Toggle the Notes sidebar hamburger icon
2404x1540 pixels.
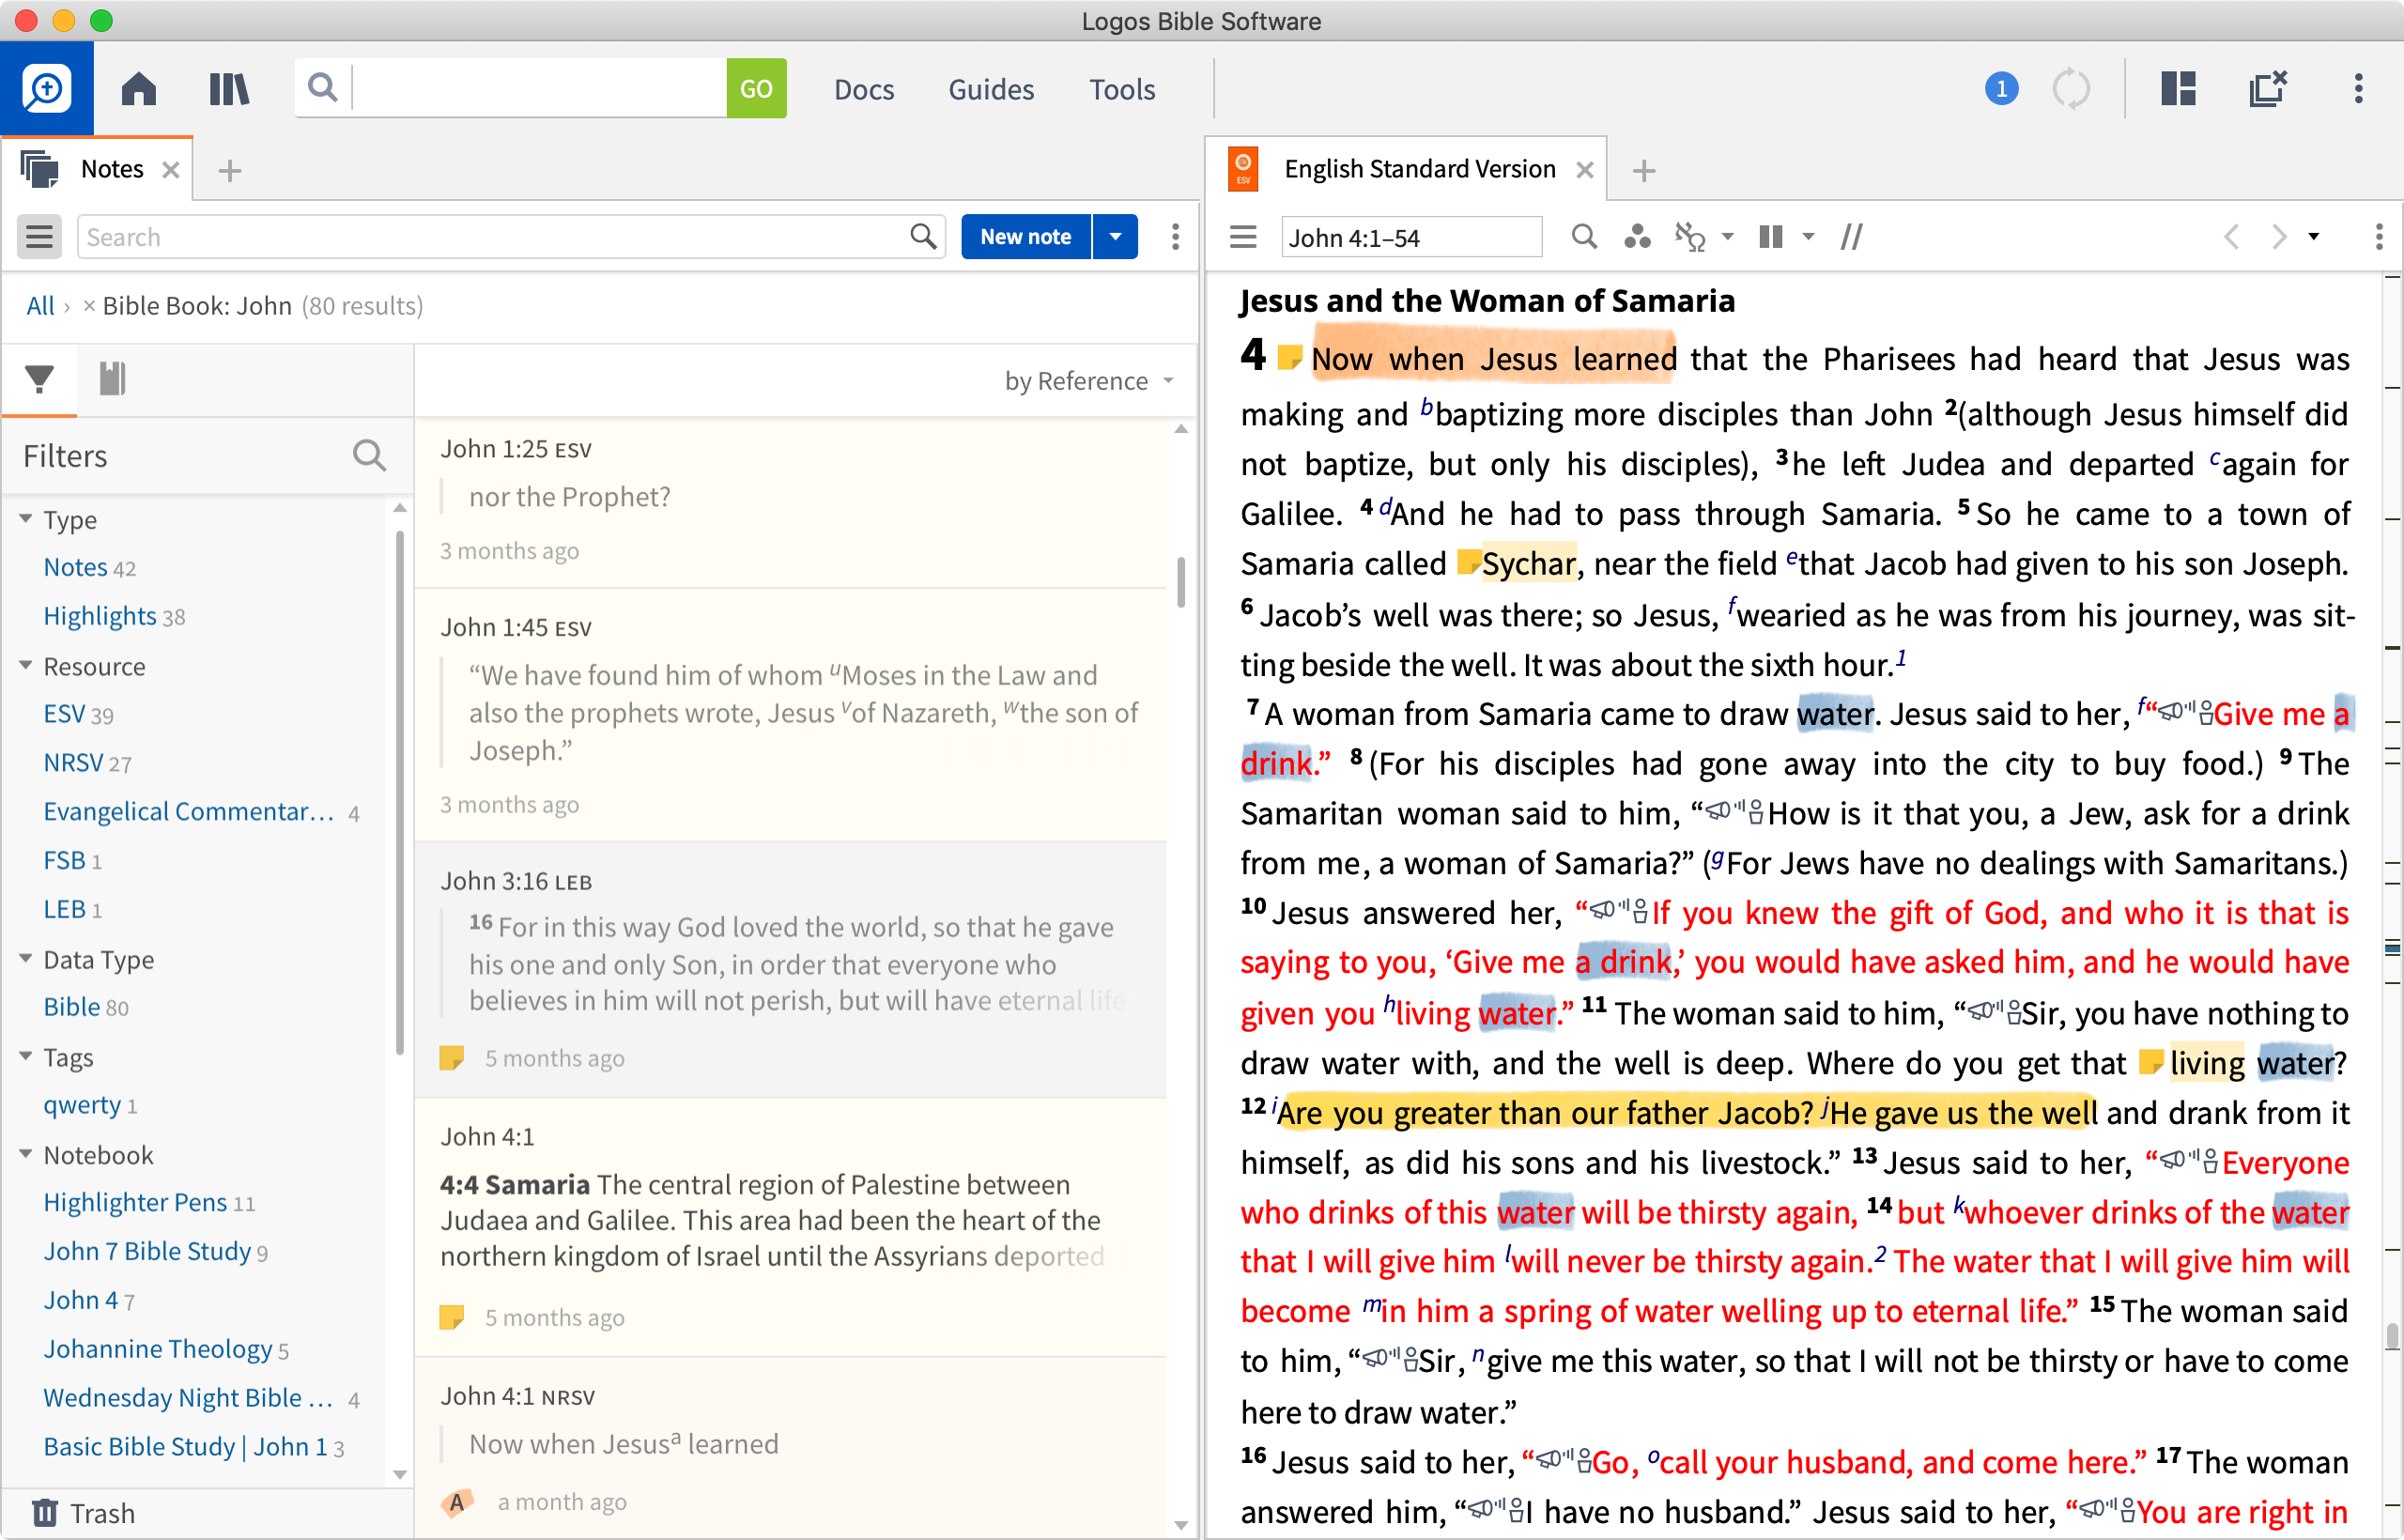[x=39, y=237]
